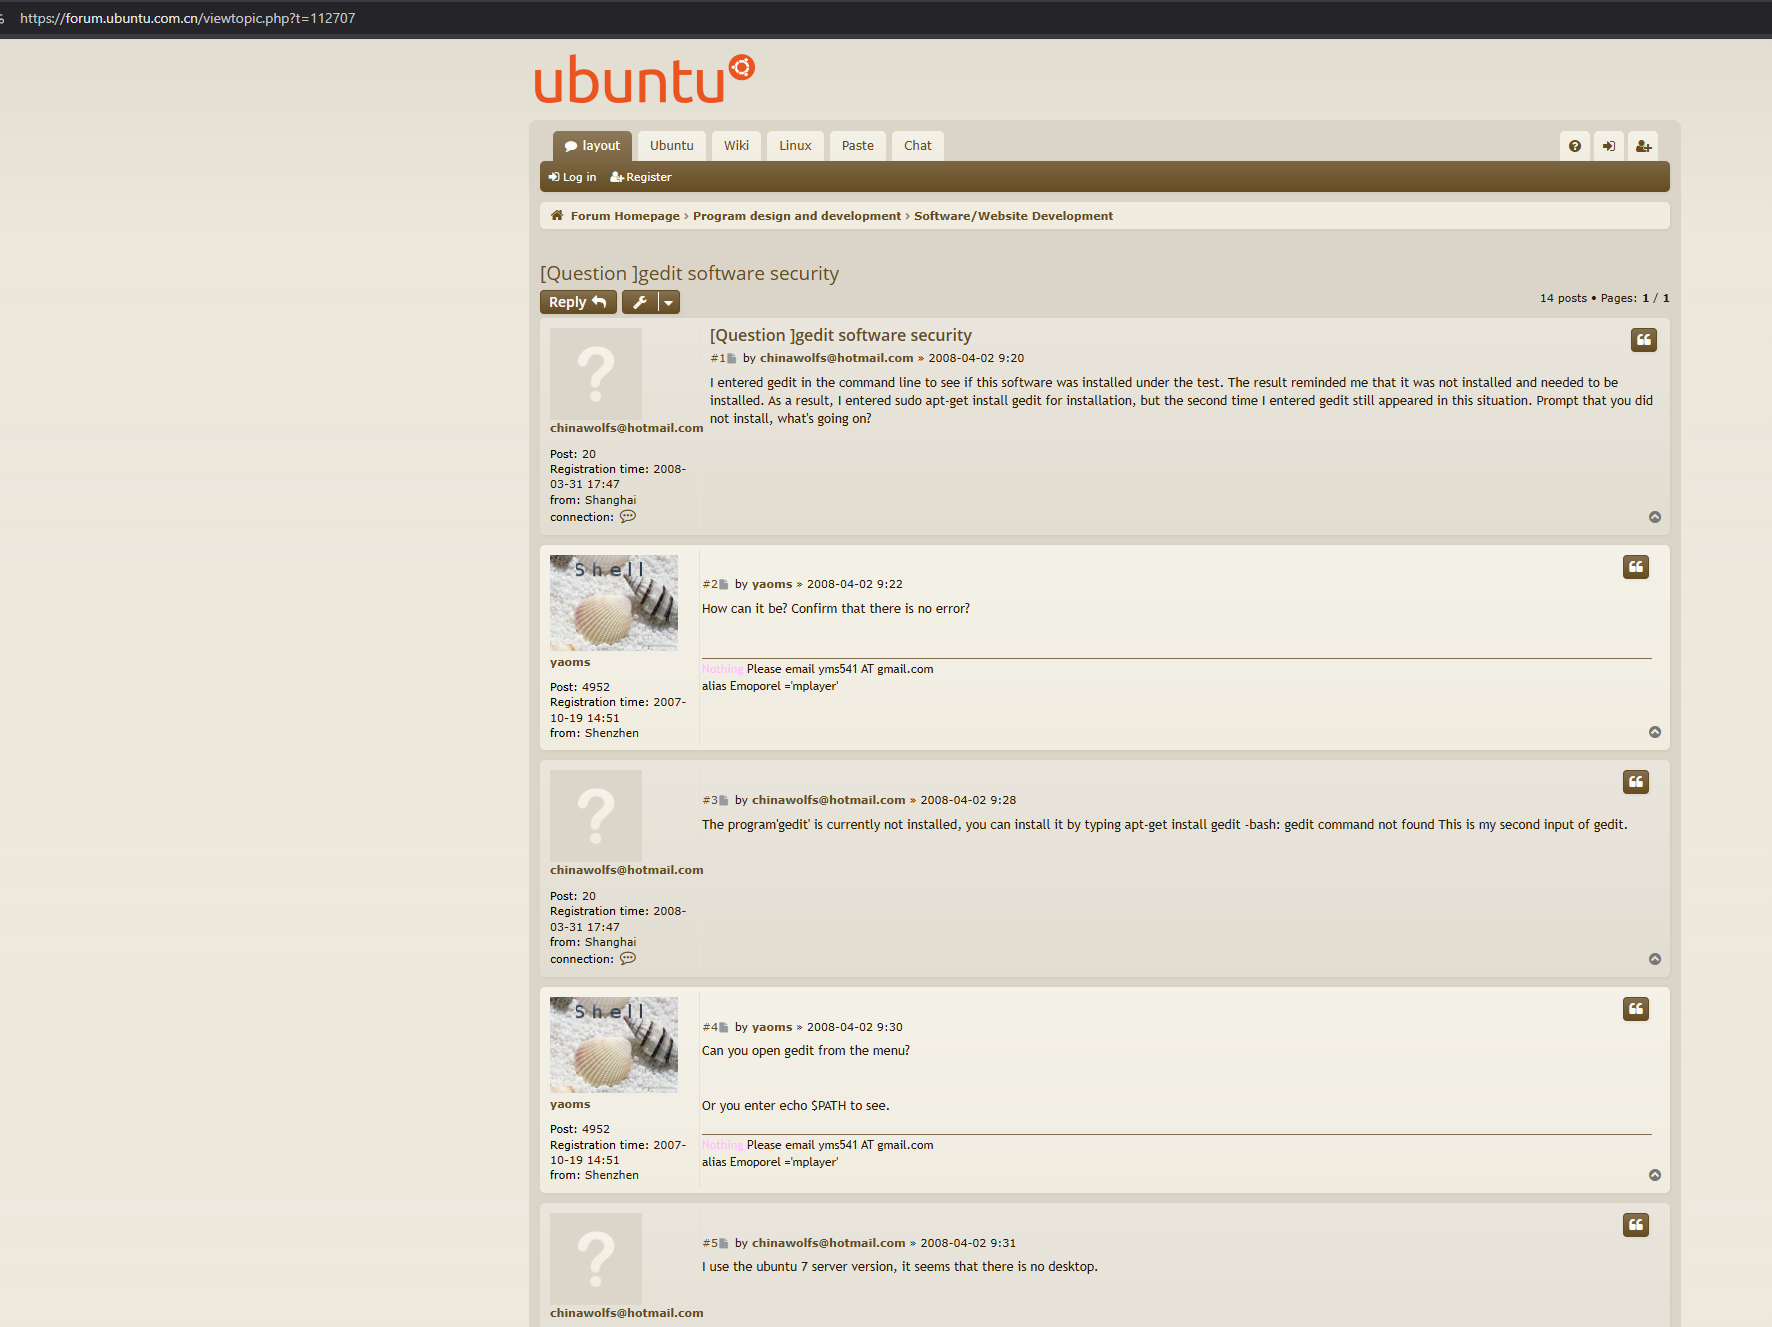The width and height of the screenshot is (1772, 1327).
Task: Quote post #3 by chinawolfs
Action: [1636, 782]
